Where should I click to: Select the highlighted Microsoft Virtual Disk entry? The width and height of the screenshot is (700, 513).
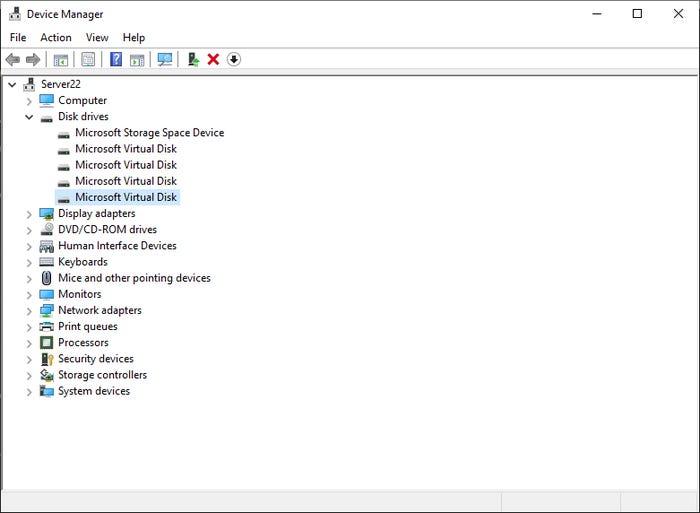pos(126,197)
